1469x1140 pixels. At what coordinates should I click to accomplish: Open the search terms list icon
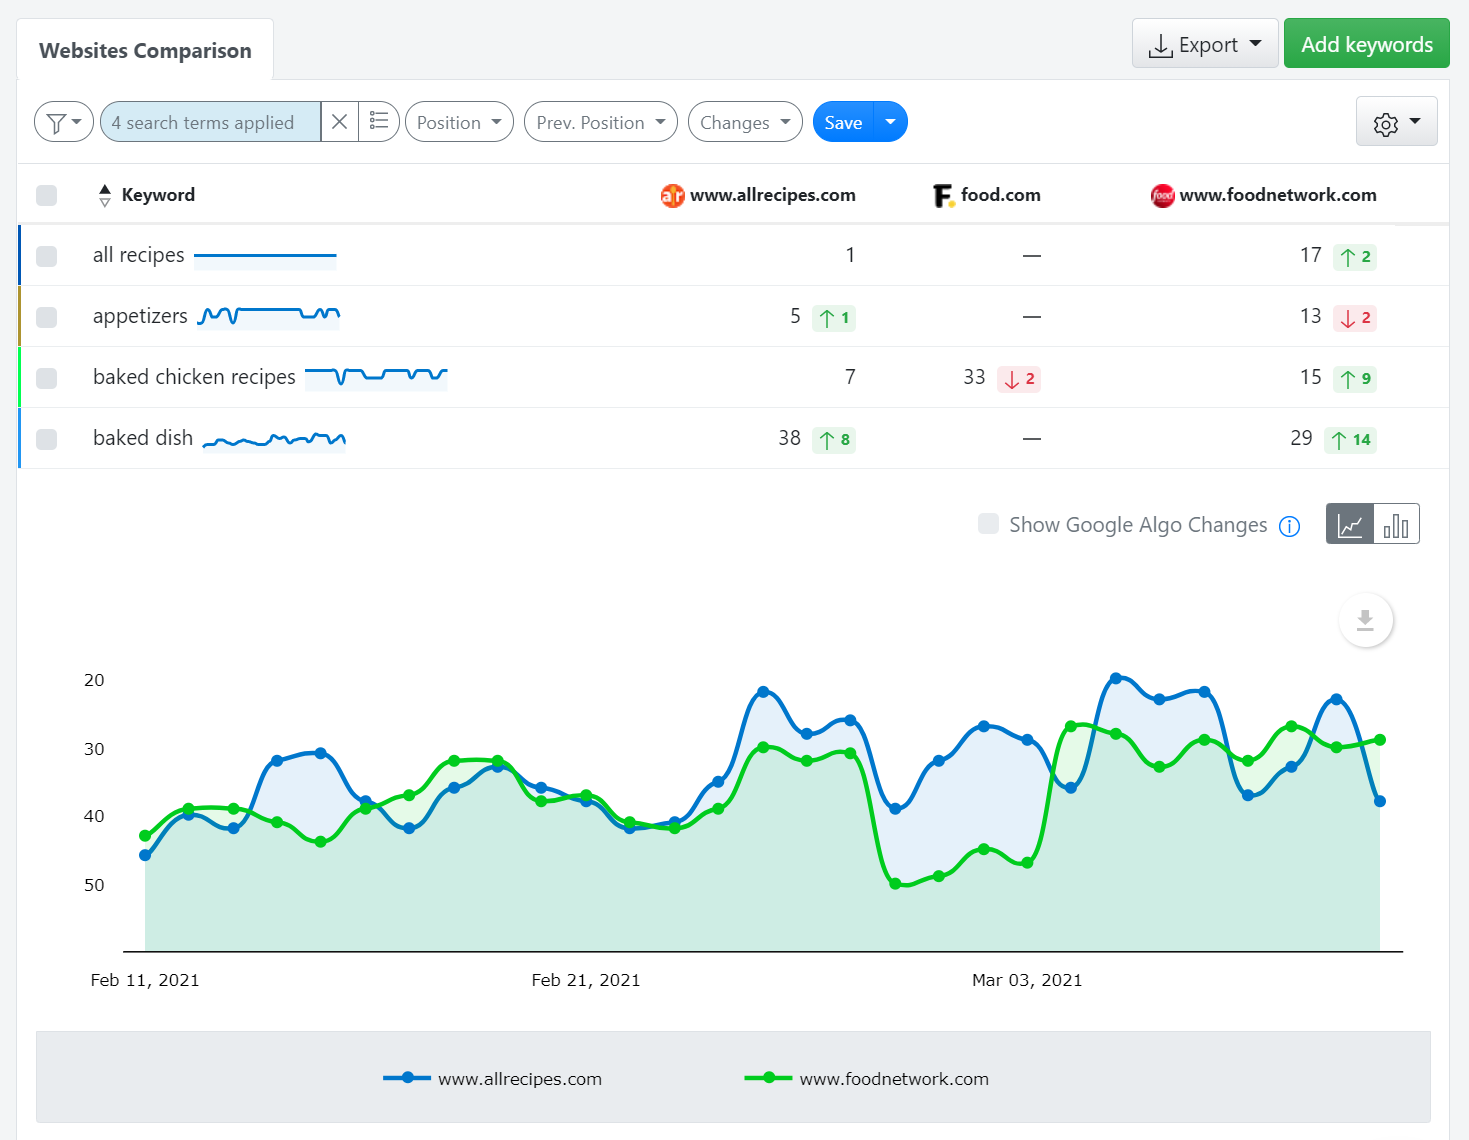379,122
